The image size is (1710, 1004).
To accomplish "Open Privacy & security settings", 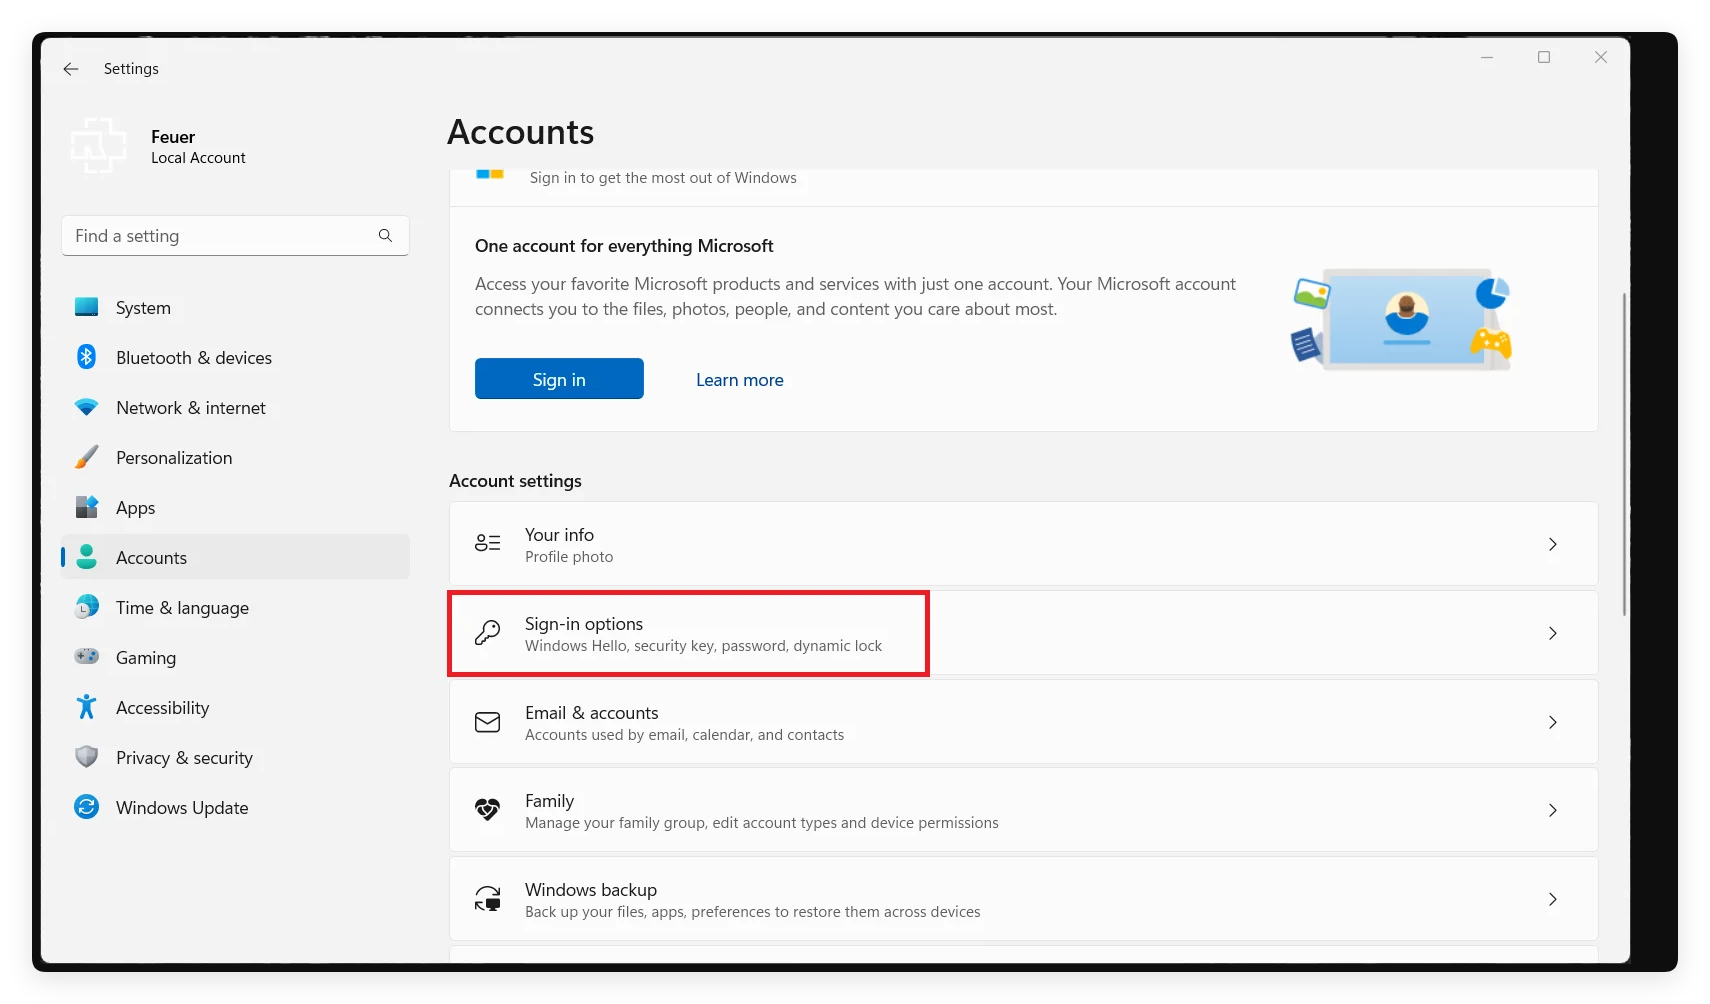I will coord(87,757).
